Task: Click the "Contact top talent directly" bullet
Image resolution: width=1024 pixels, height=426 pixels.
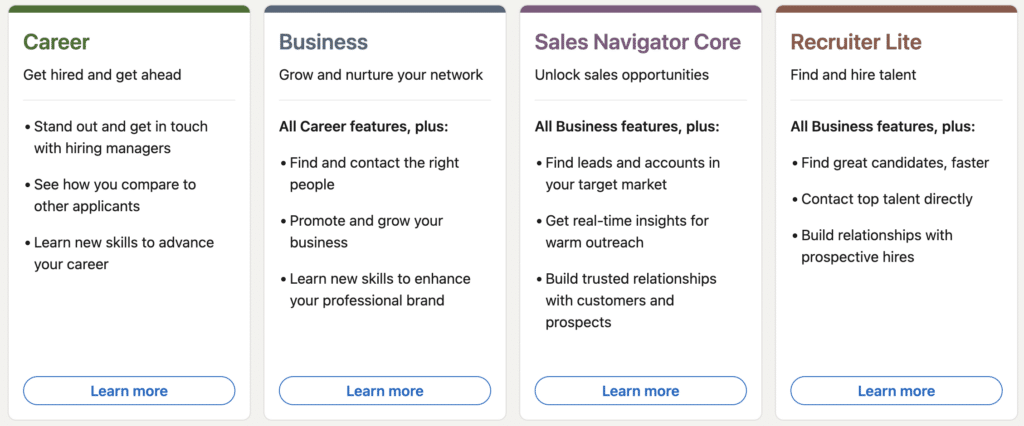Action: (887, 199)
